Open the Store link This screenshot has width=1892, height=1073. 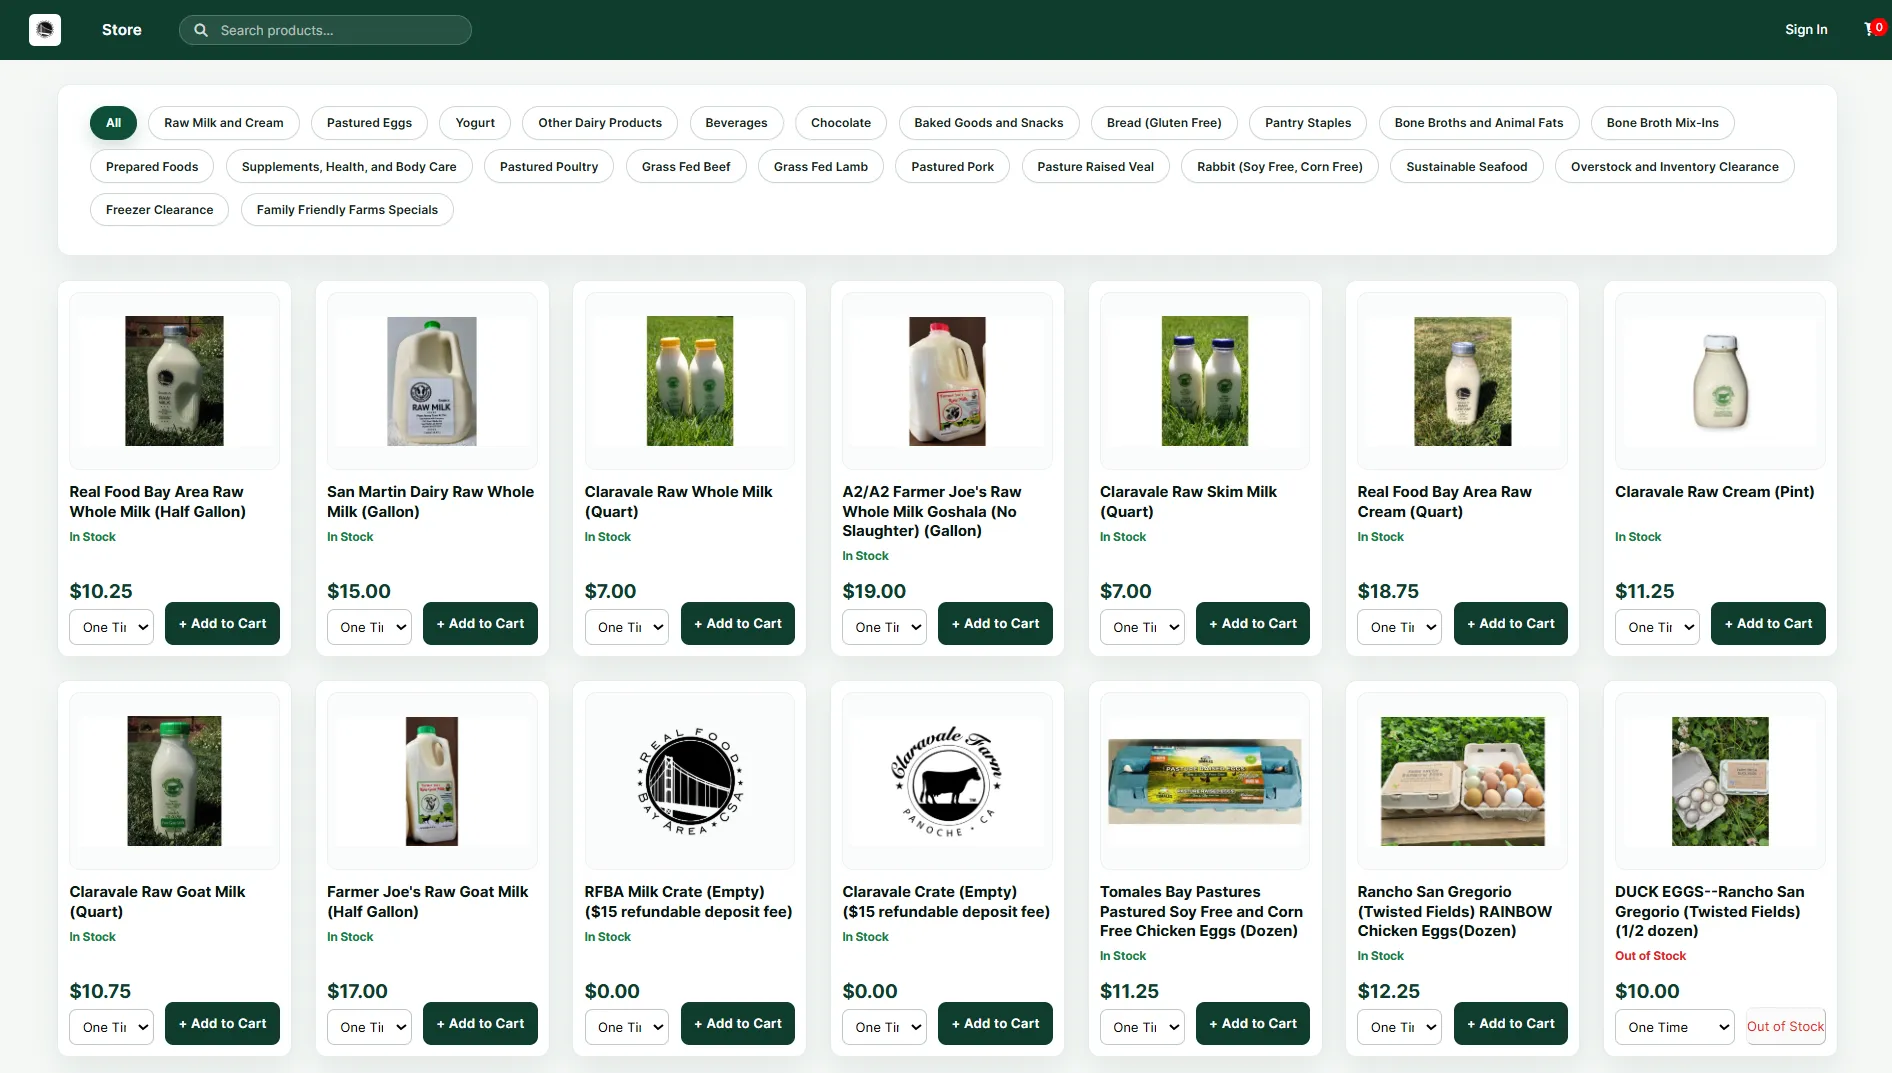tap(122, 30)
